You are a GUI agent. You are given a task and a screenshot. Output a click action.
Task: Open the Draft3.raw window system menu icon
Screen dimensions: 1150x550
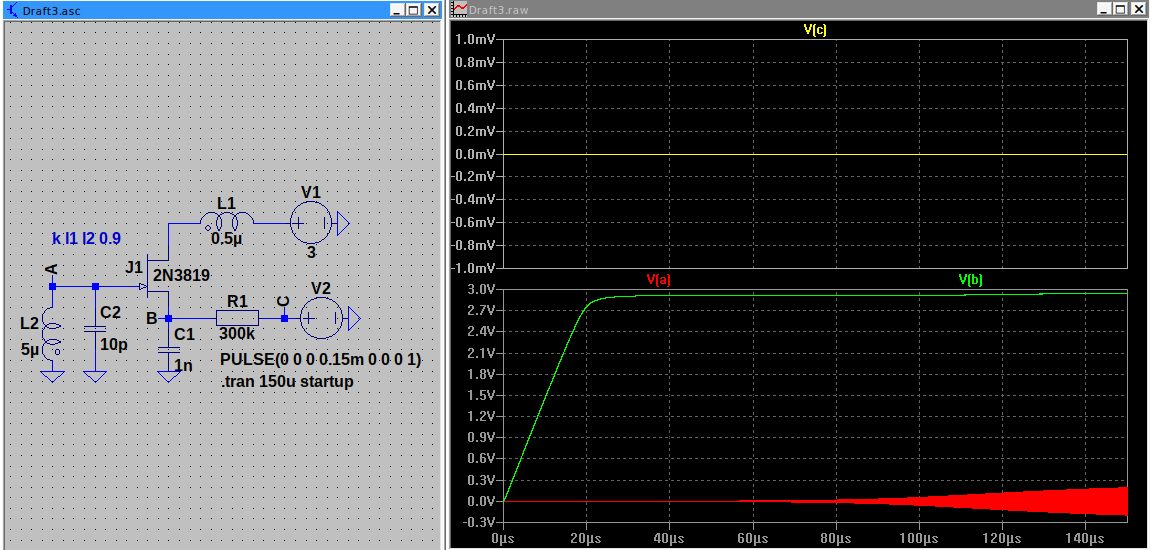pos(460,9)
